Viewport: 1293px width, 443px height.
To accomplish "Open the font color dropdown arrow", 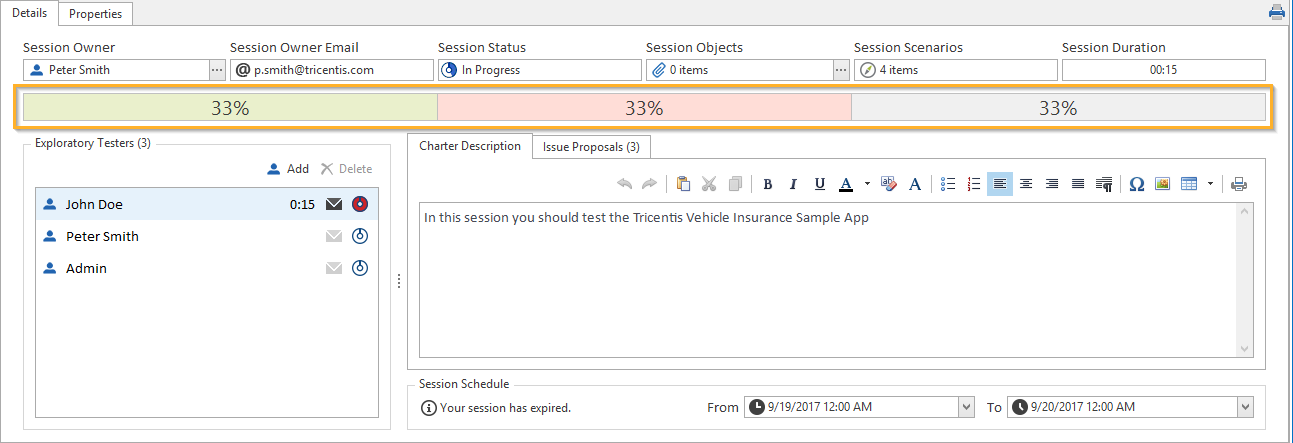I will tap(867, 184).
